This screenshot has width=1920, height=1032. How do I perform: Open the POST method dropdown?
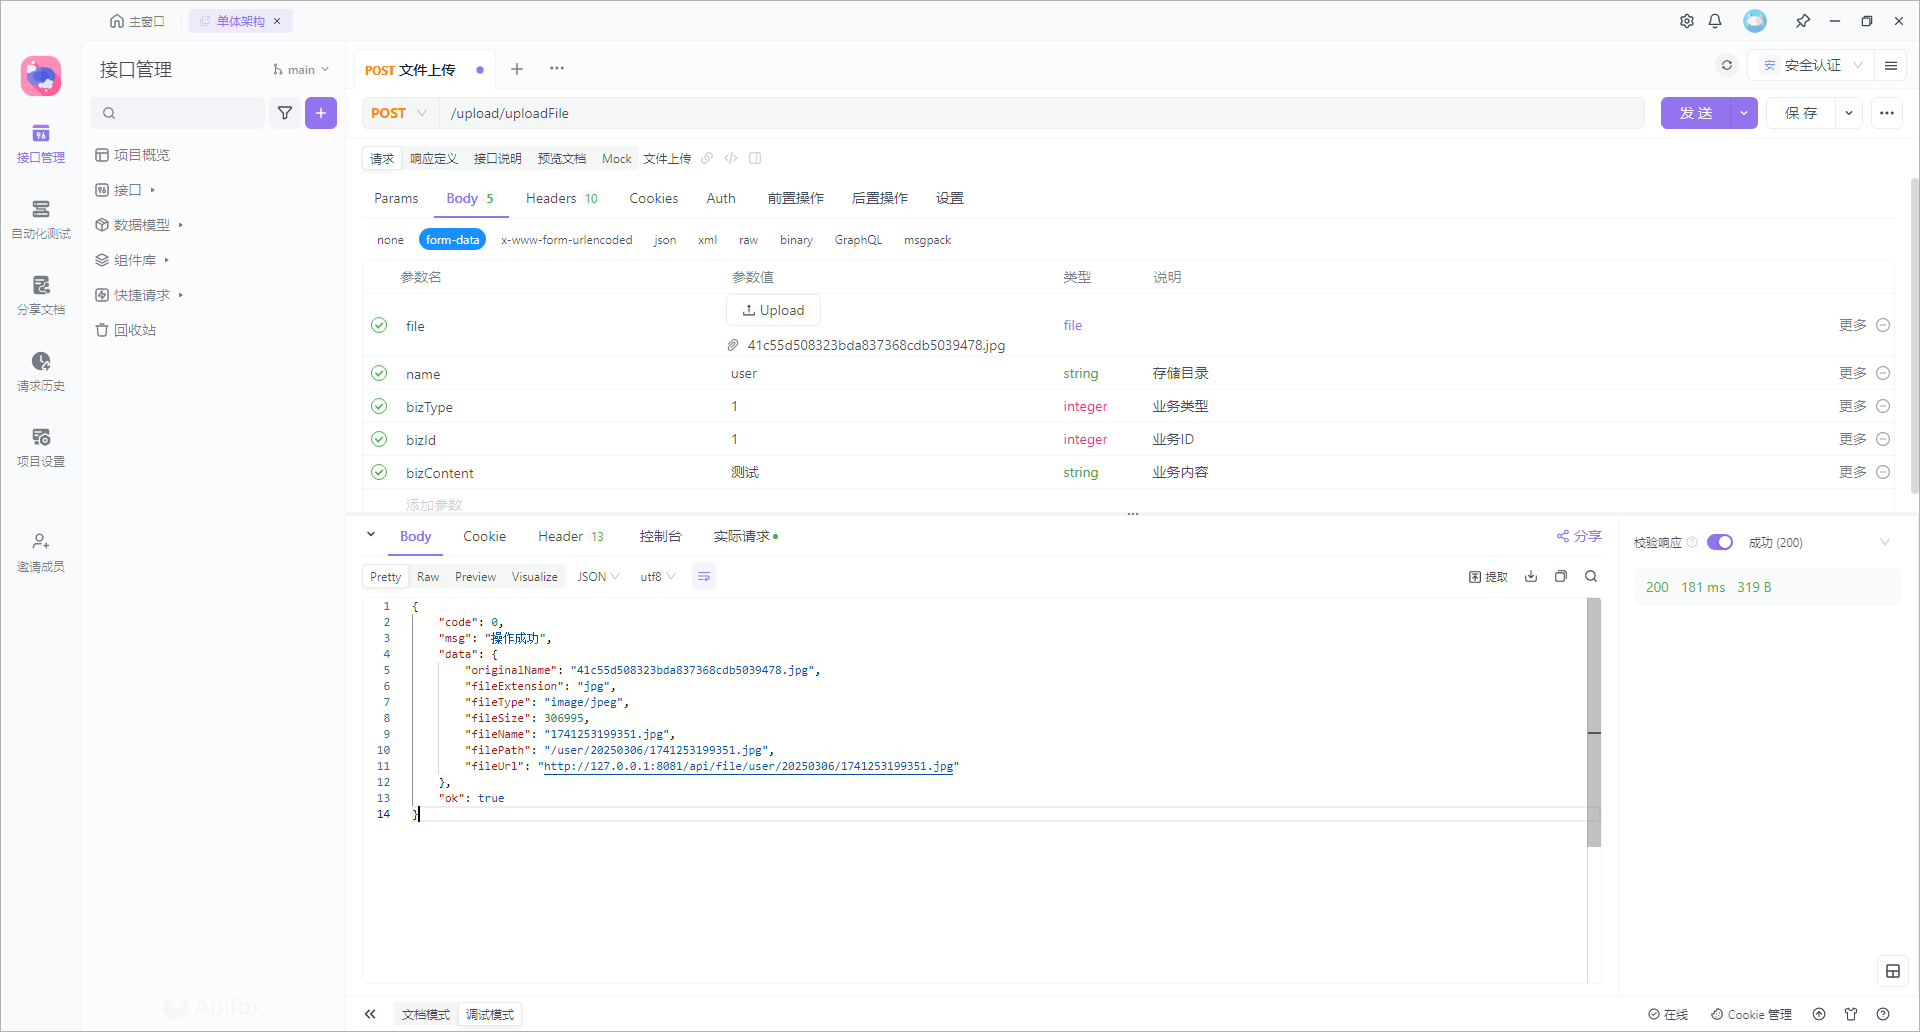coord(399,113)
